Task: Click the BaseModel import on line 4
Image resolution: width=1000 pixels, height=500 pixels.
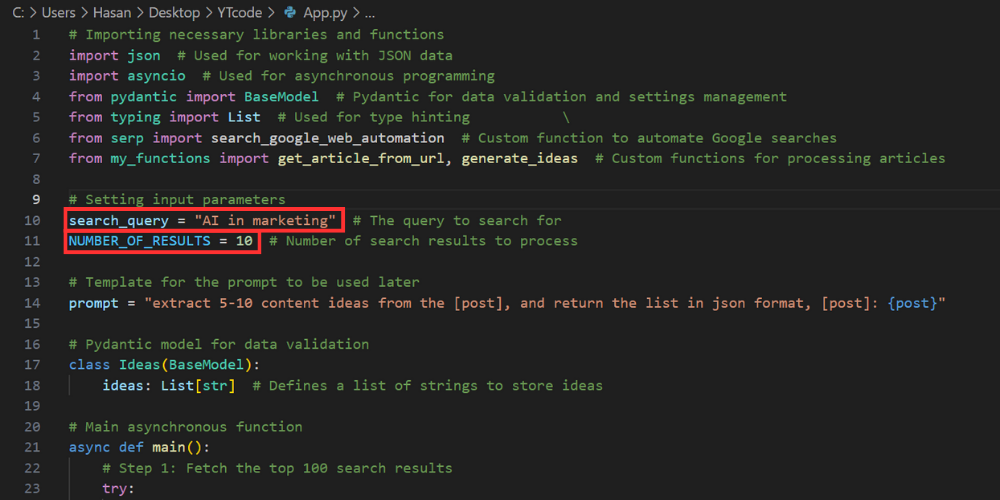Action: pos(281,97)
